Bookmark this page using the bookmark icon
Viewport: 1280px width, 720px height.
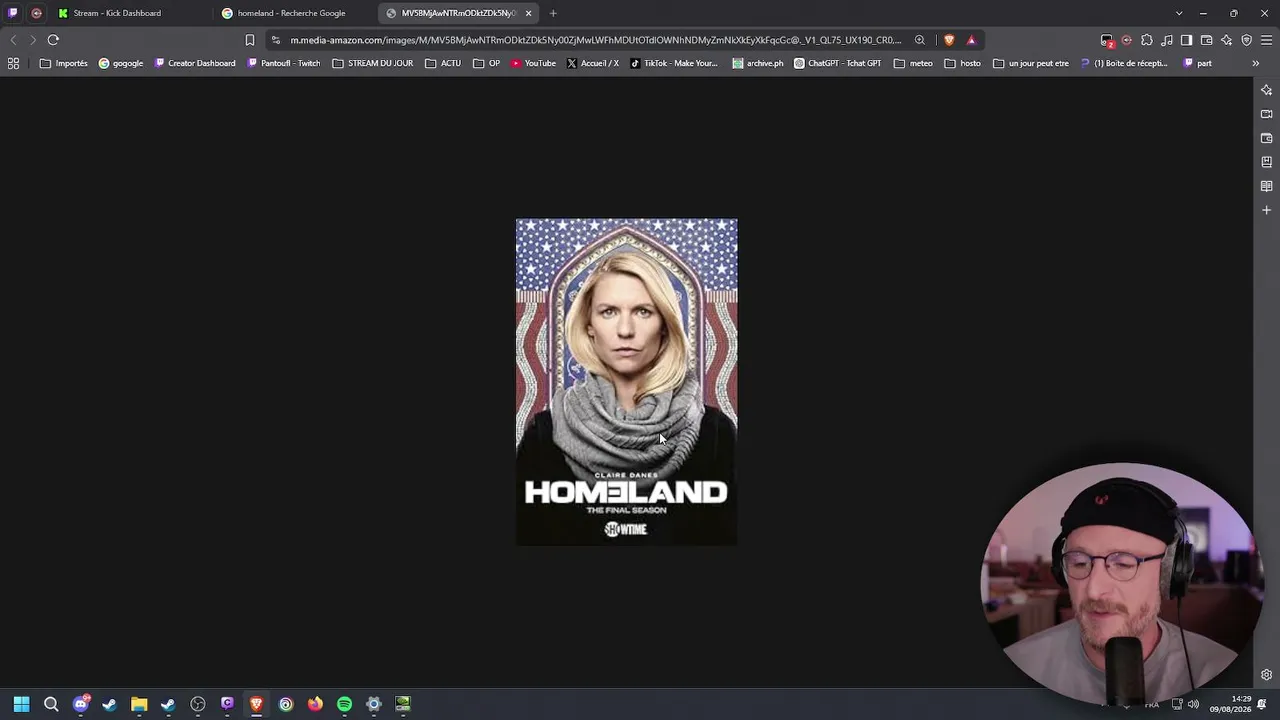[250, 40]
